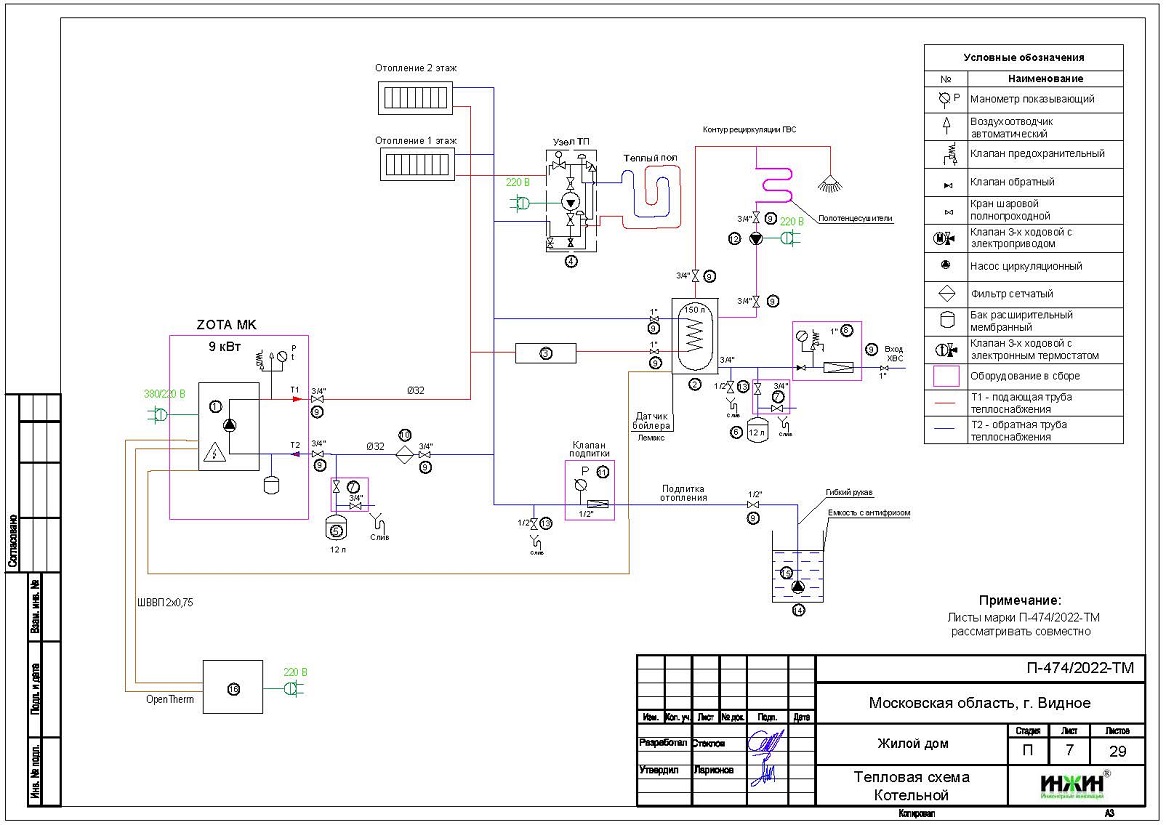Click the red T1 supply line legend sample
Image resolution: width=1166 pixels, height=825 pixels.
tap(946, 403)
